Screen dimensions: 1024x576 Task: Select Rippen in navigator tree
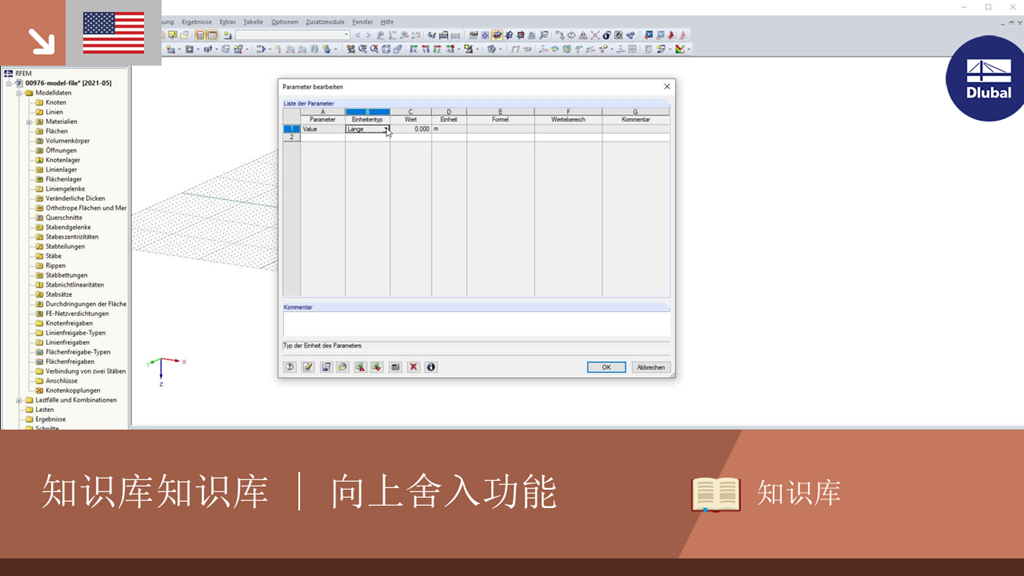(55, 266)
